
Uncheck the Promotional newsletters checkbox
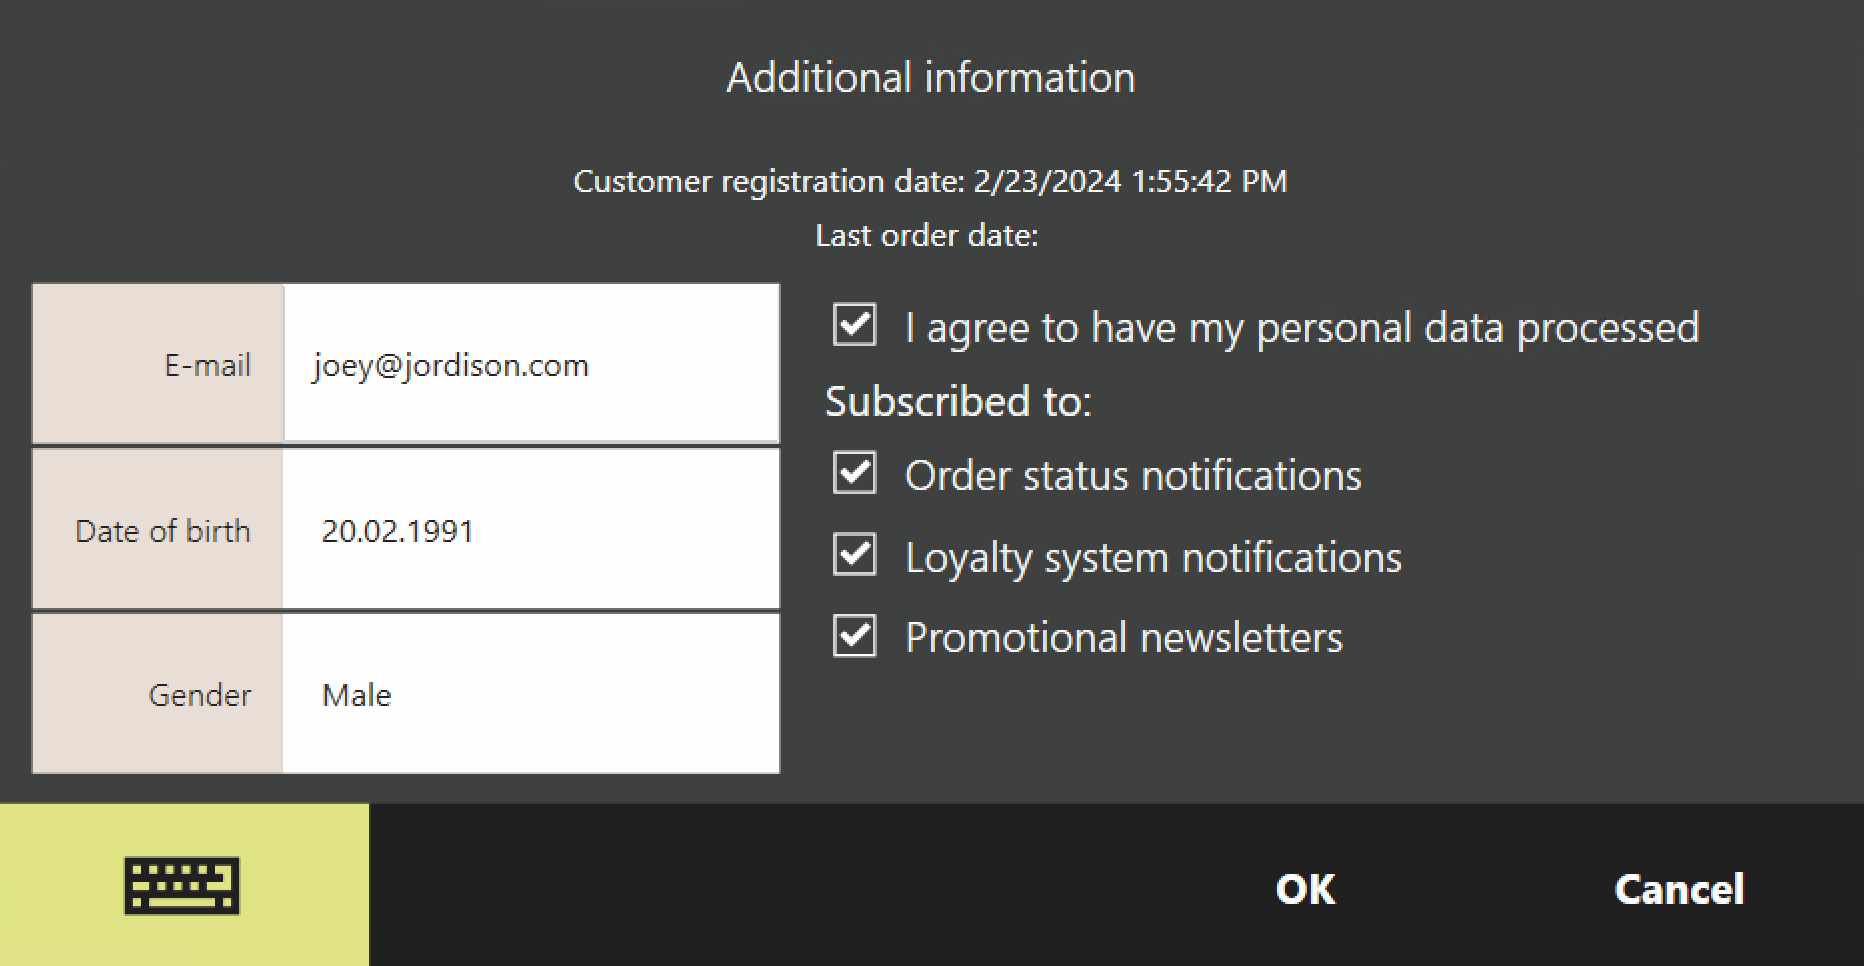(x=855, y=636)
